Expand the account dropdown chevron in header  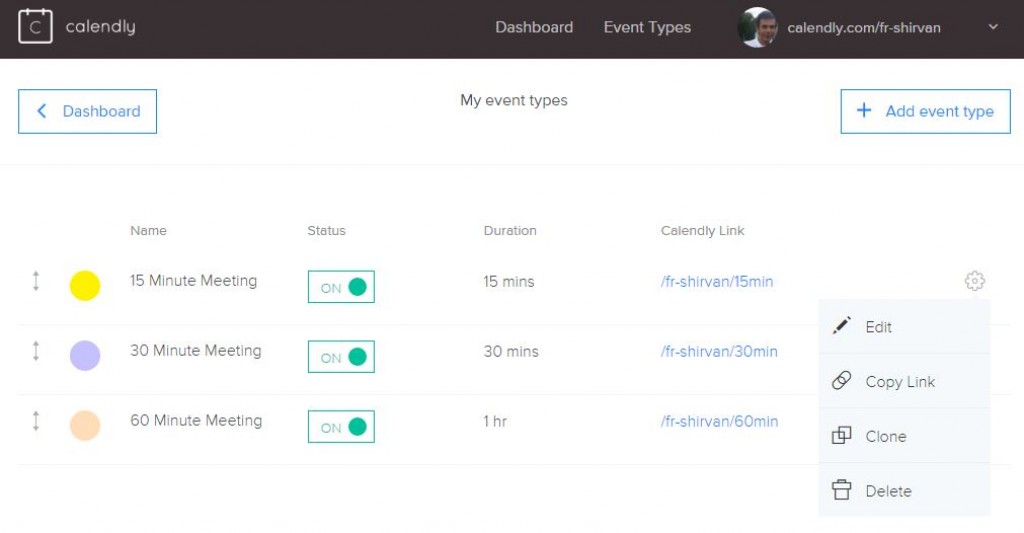coord(993,27)
